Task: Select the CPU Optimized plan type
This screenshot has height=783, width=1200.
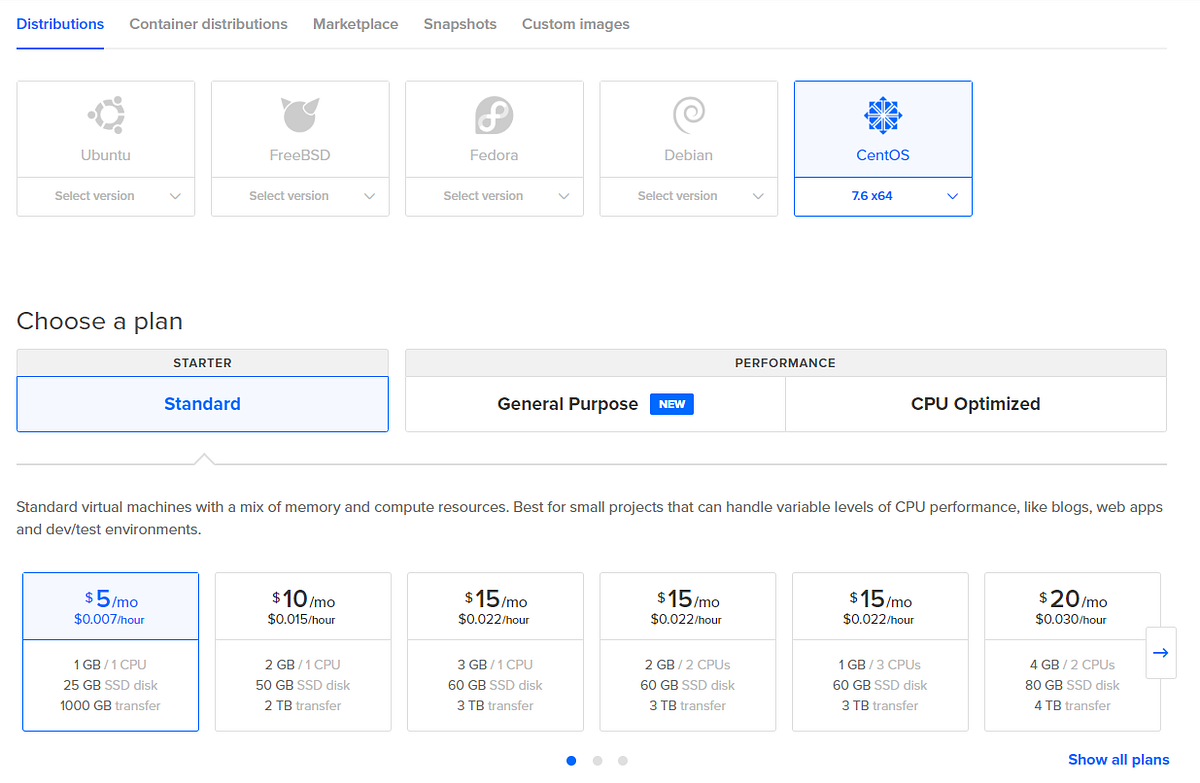Action: pyautogui.click(x=976, y=404)
